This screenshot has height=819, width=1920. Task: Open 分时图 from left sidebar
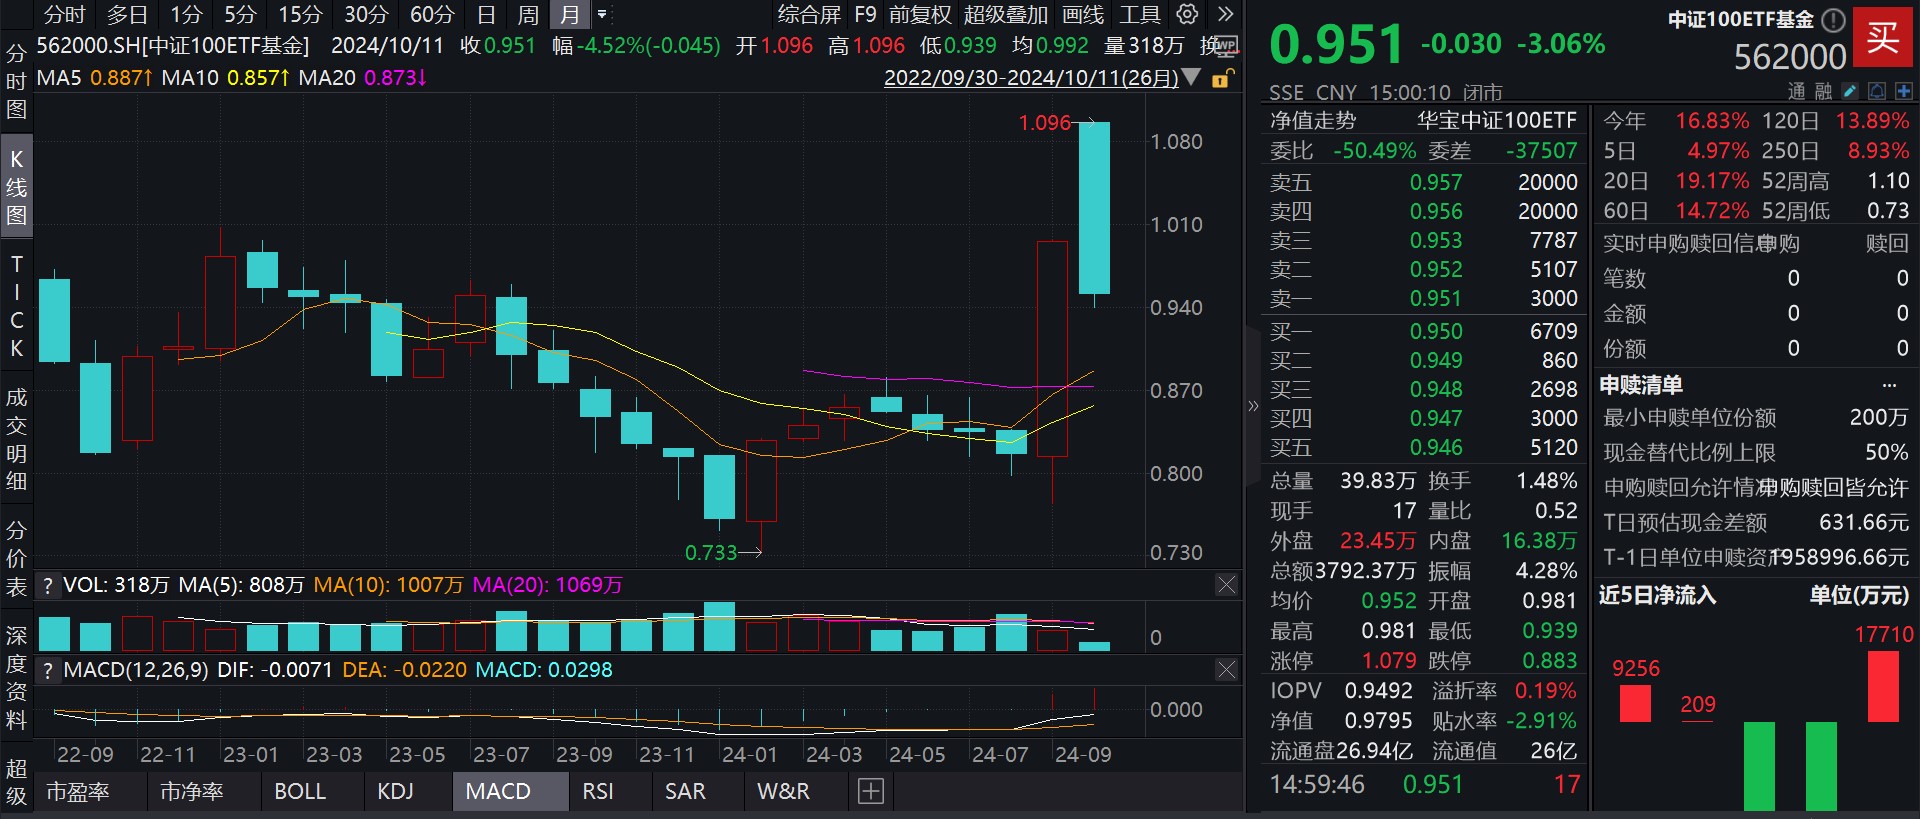(x=16, y=81)
